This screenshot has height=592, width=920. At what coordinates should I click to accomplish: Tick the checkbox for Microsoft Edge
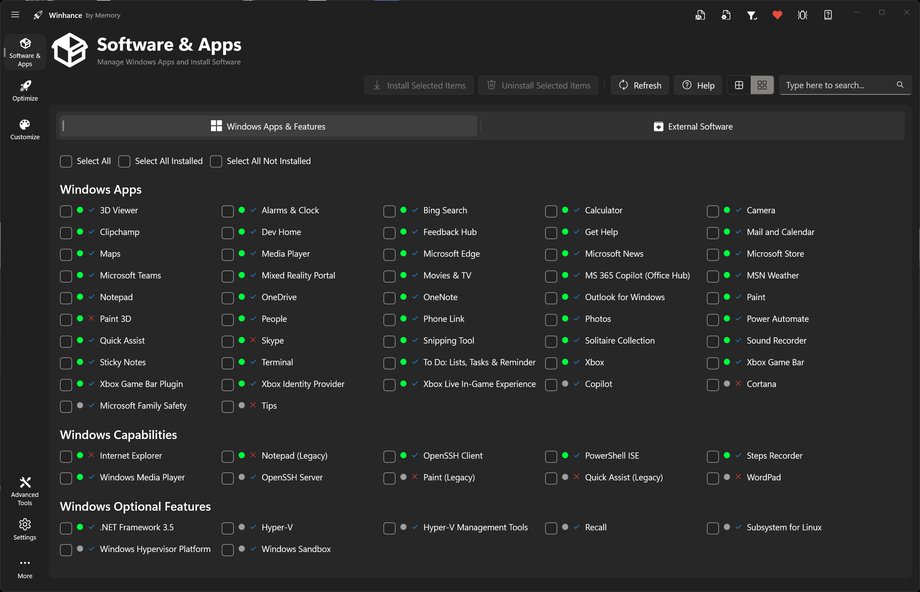389,254
